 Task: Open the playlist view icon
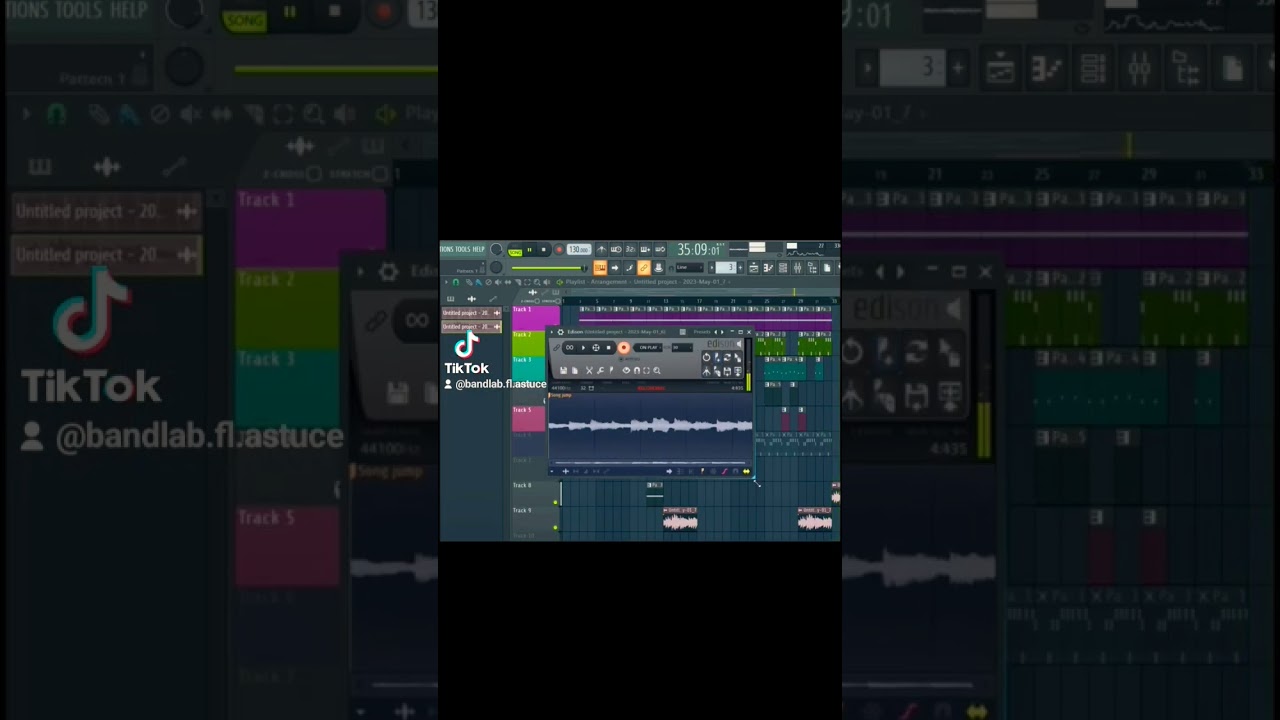pos(754,268)
